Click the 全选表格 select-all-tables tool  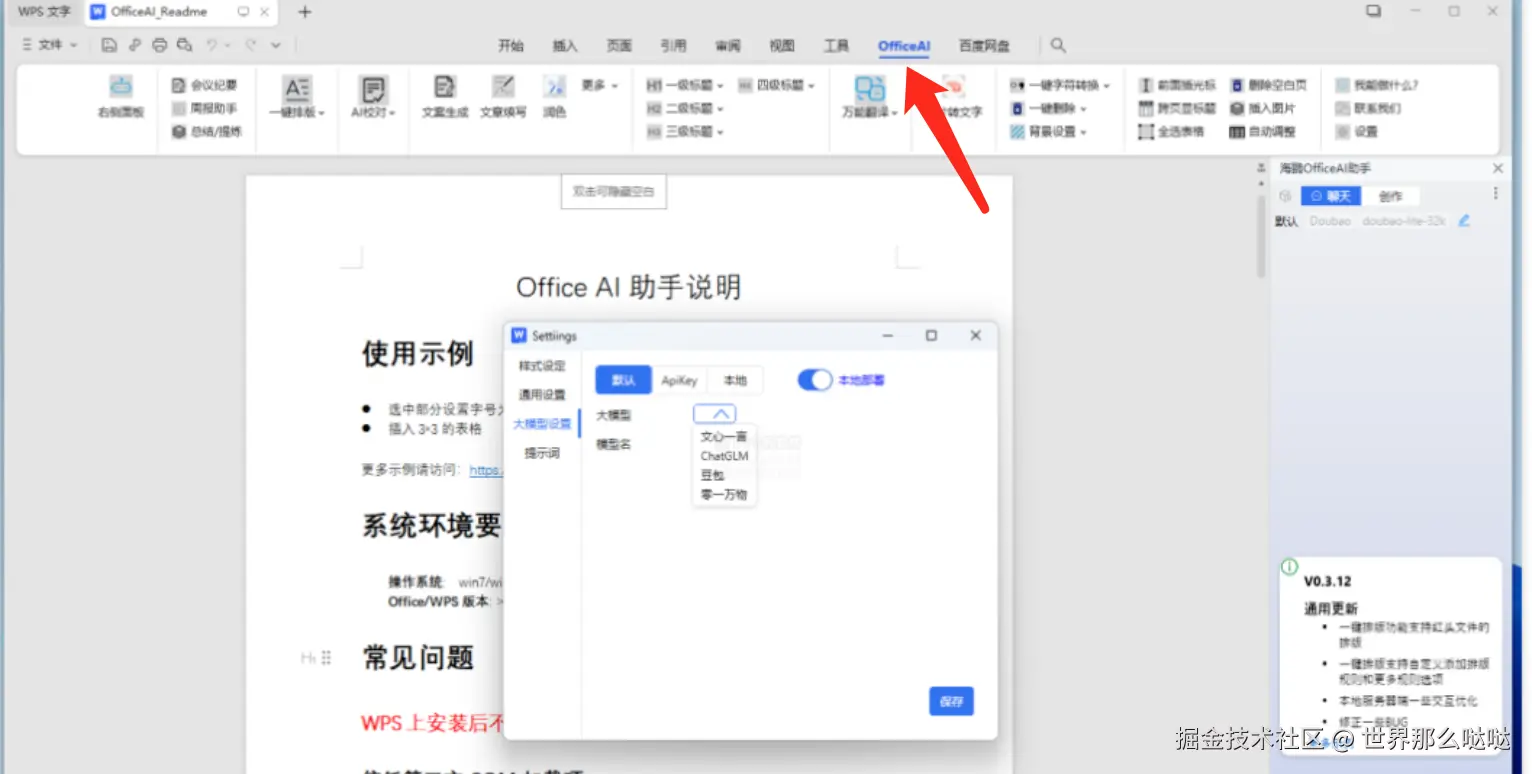(1172, 131)
